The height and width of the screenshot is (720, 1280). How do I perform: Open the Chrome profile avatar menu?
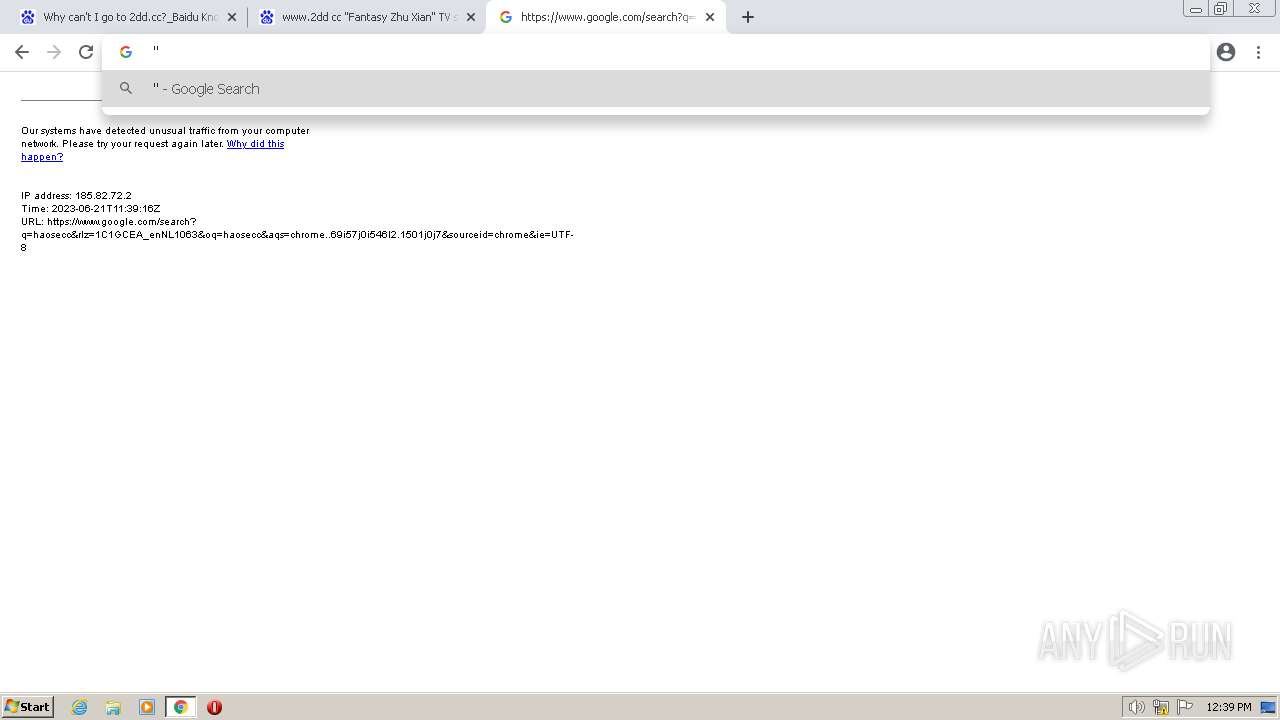click(x=1226, y=52)
